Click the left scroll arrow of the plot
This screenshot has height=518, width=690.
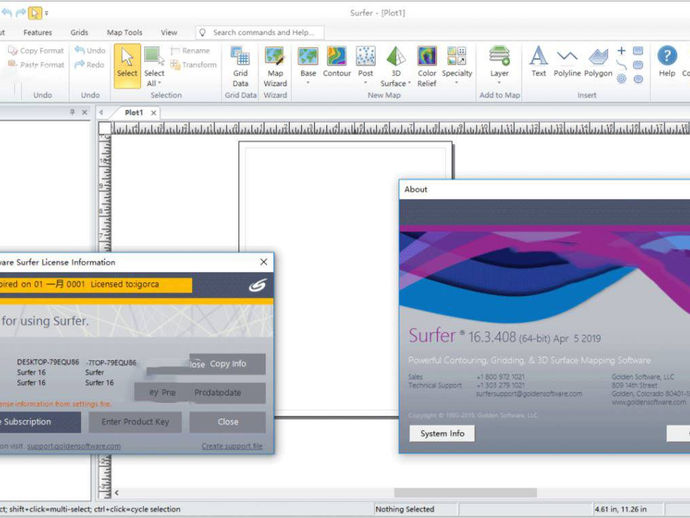(117, 492)
